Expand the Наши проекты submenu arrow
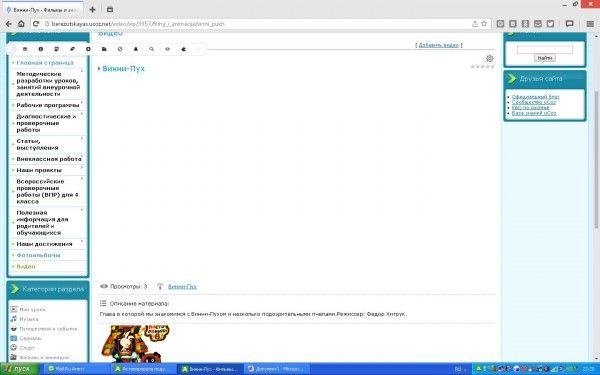Screen dimensions: 600x375 pos(82,168)
